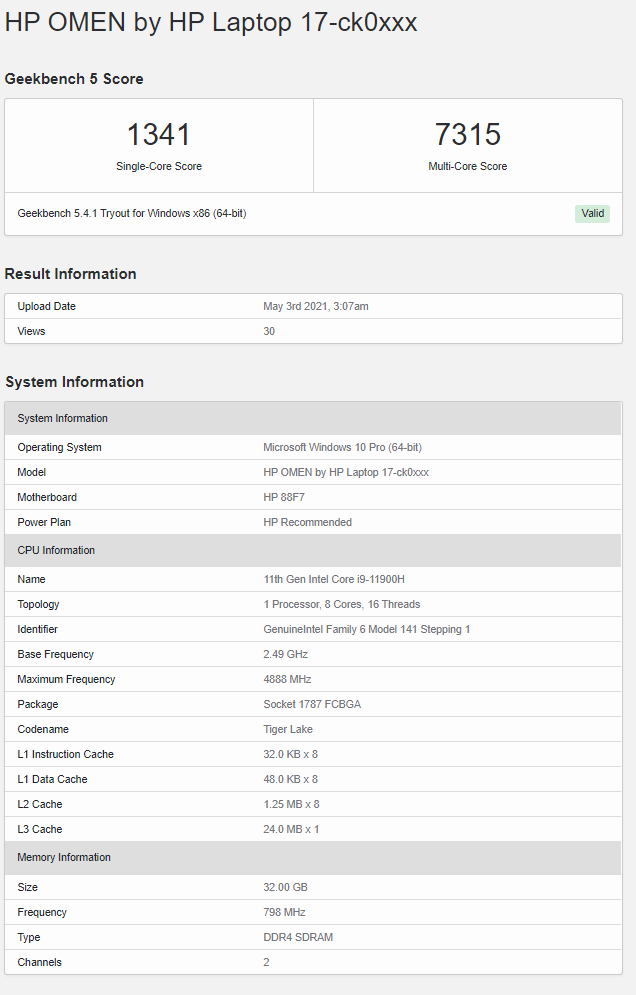The image size is (636, 995).
Task: Click the Package label
Action: (x=37, y=704)
